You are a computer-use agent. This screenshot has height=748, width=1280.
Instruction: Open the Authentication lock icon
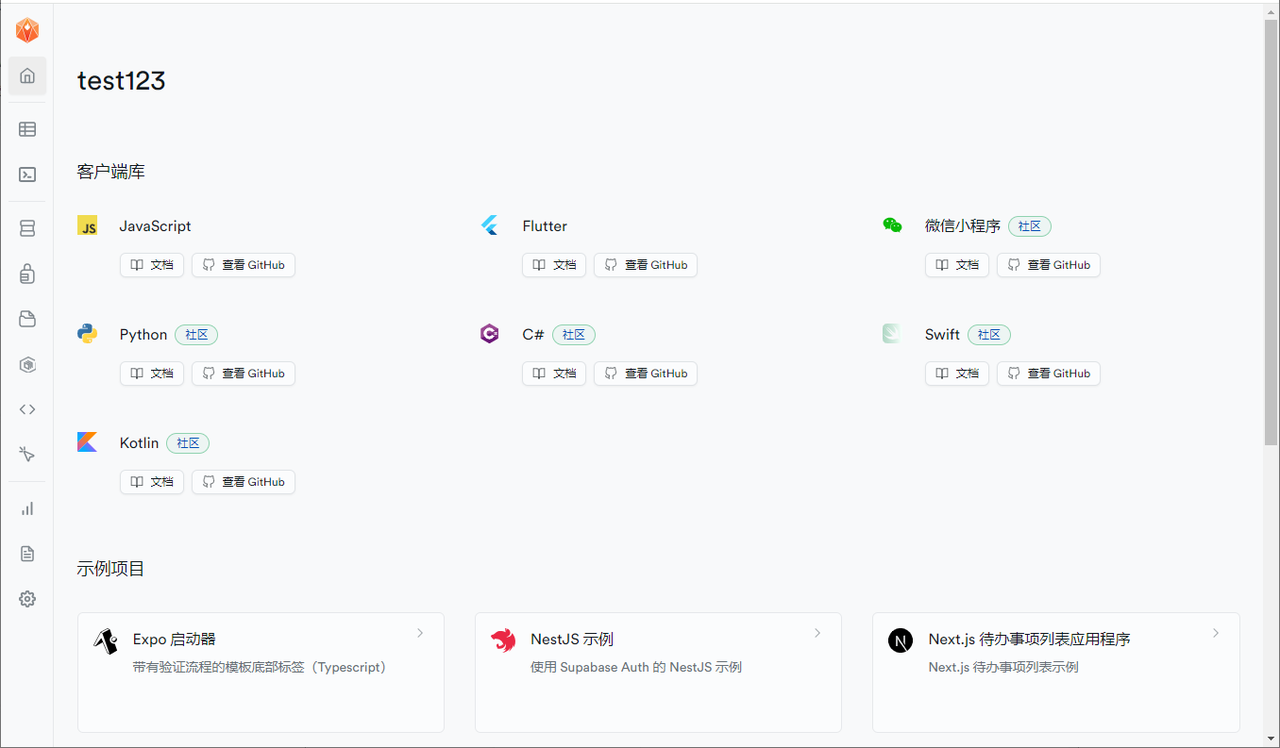(27, 274)
